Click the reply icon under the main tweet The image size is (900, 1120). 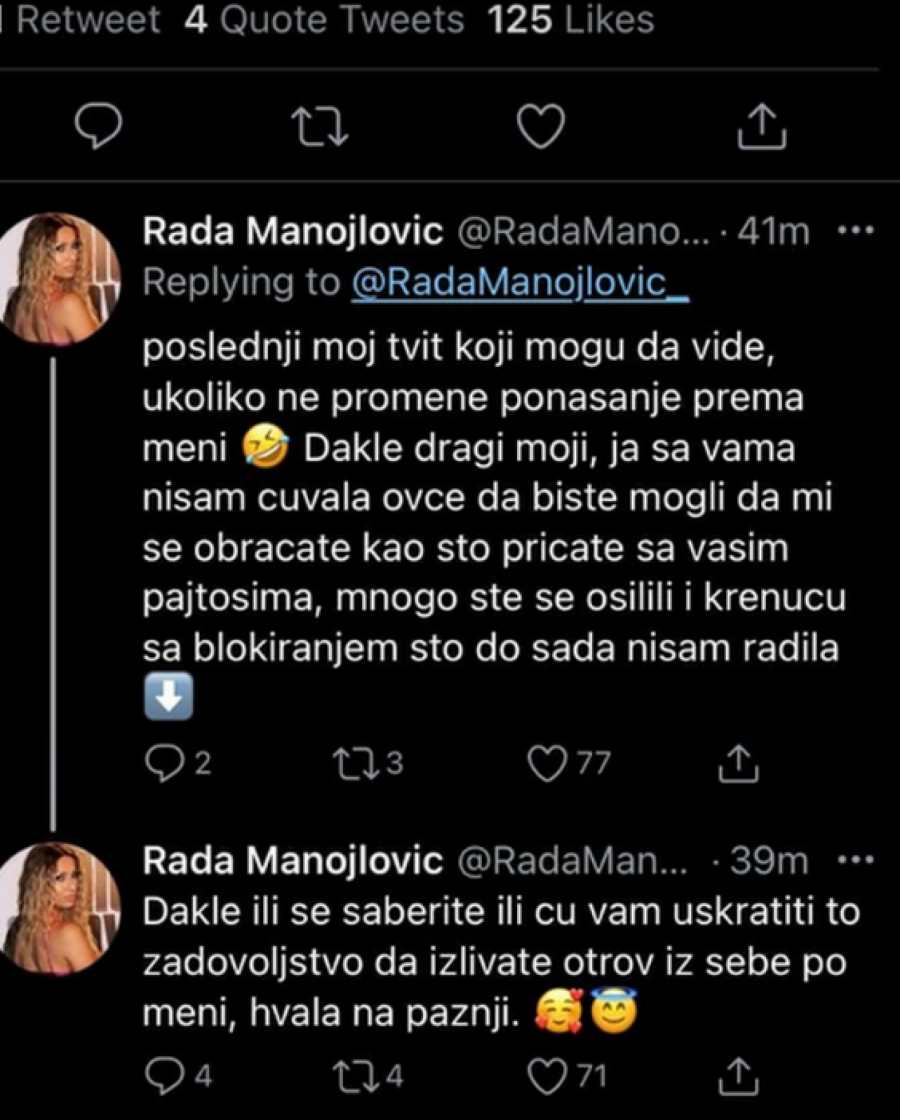click(x=97, y=124)
